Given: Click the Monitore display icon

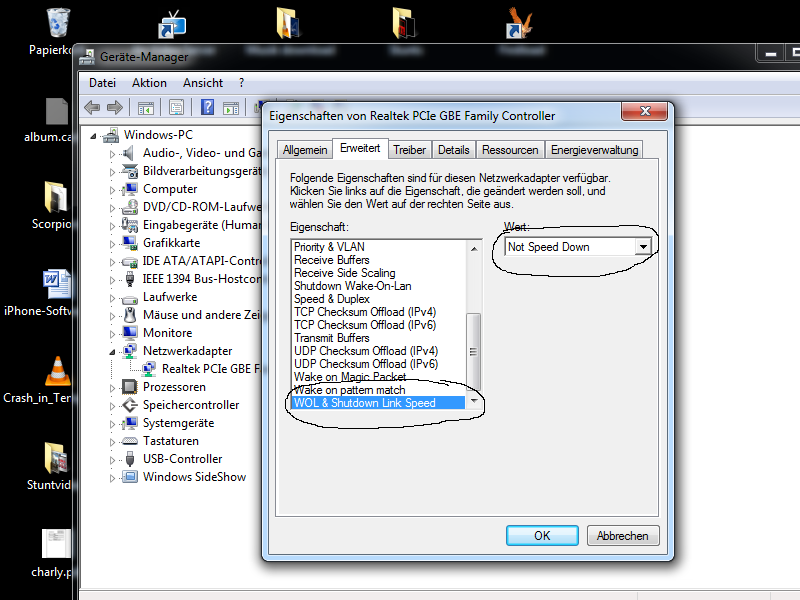Looking at the screenshot, I should point(130,333).
